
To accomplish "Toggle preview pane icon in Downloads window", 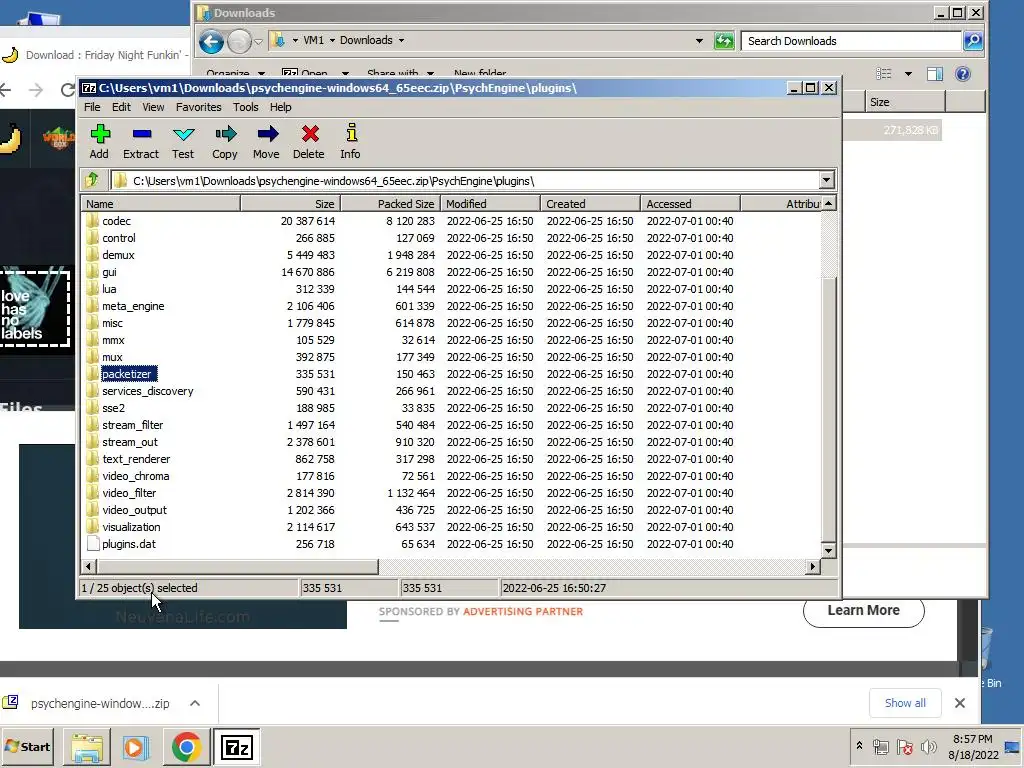I will [935, 74].
